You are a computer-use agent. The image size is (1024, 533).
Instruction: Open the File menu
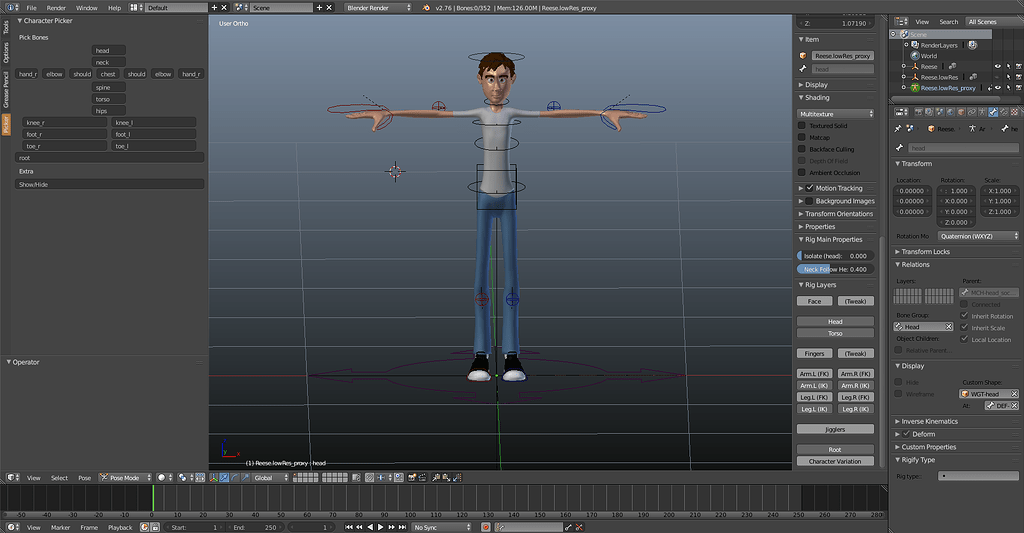31,8
